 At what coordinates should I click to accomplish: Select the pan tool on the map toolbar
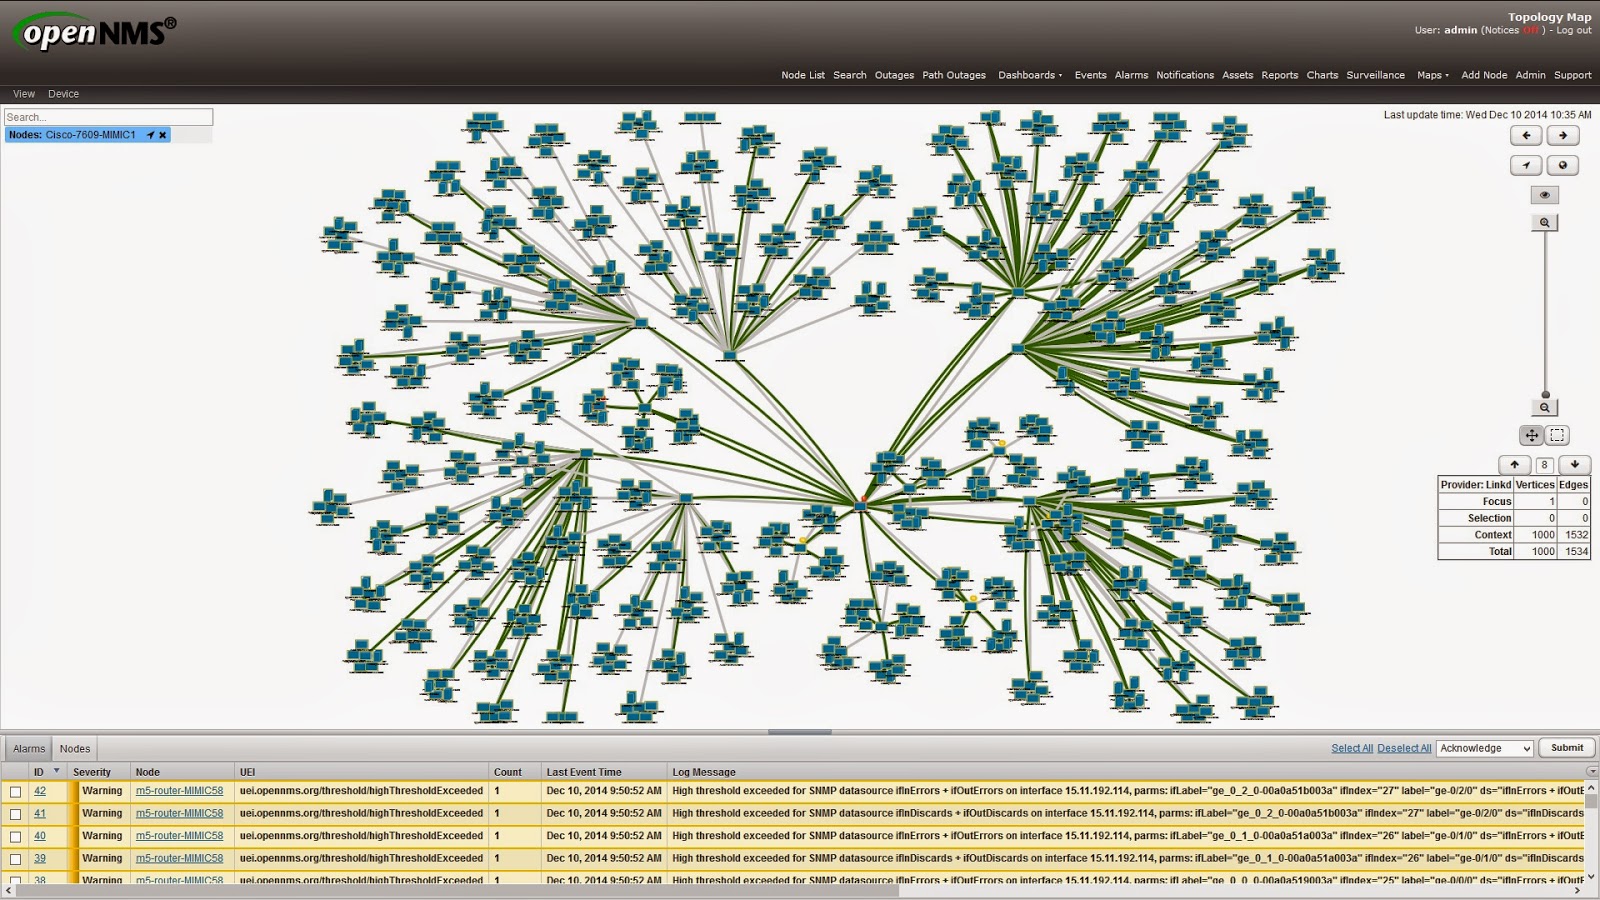click(x=1532, y=435)
